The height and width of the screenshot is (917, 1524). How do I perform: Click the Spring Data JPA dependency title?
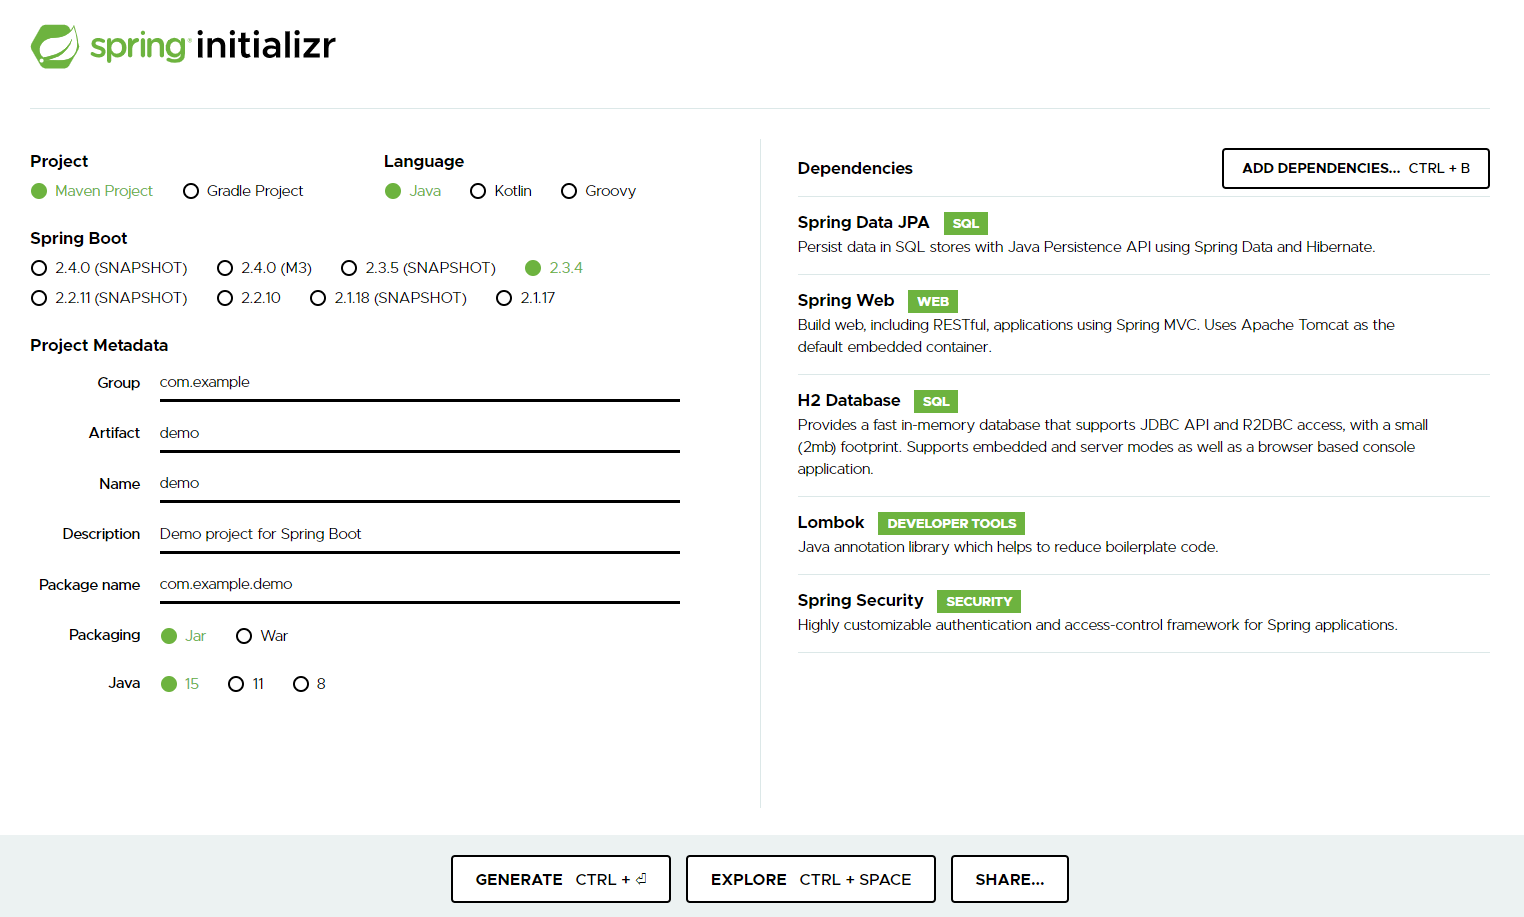(x=863, y=222)
